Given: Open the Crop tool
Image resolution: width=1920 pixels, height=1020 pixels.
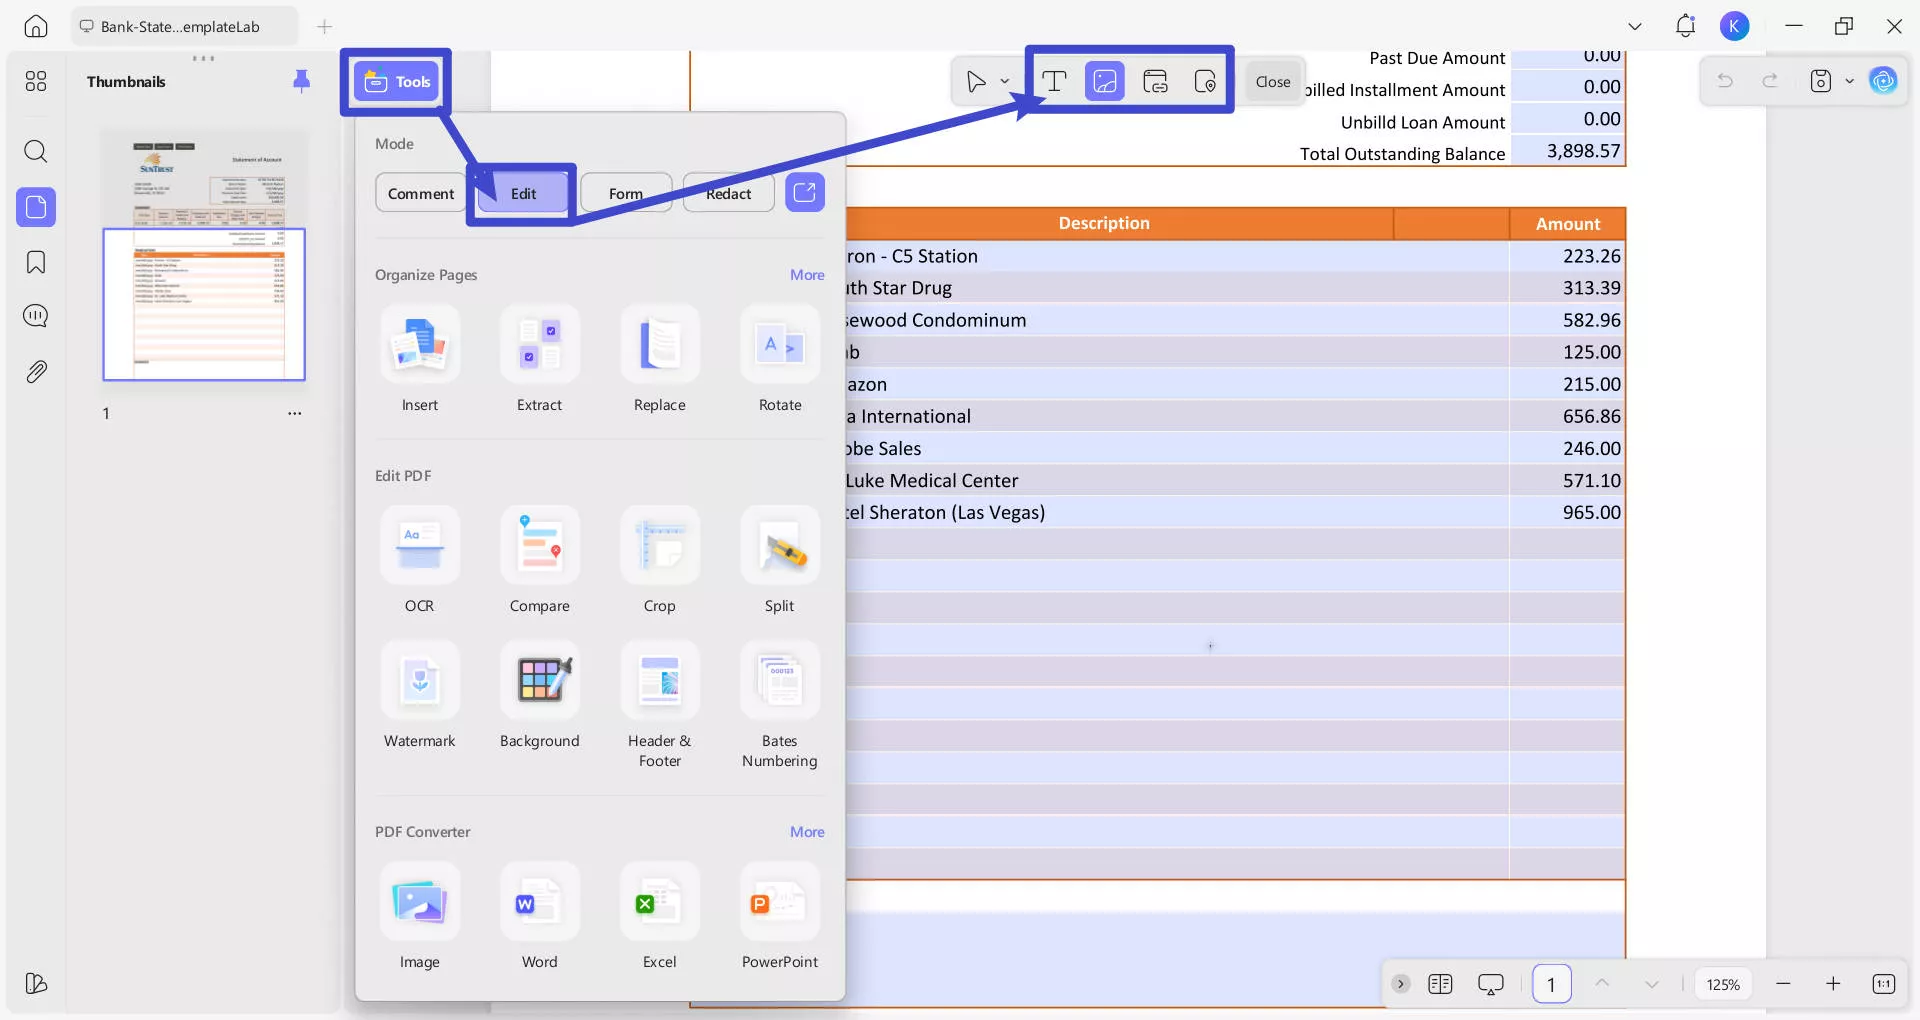Looking at the screenshot, I should [x=659, y=546].
